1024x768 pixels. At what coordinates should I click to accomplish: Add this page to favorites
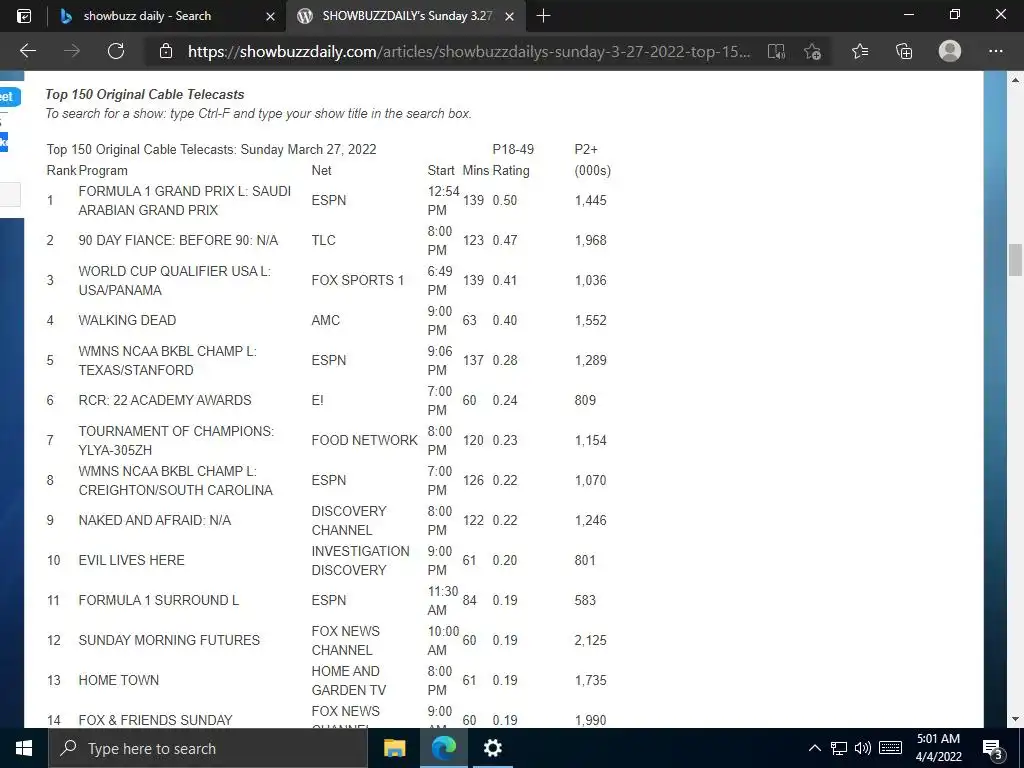tap(812, 51)
